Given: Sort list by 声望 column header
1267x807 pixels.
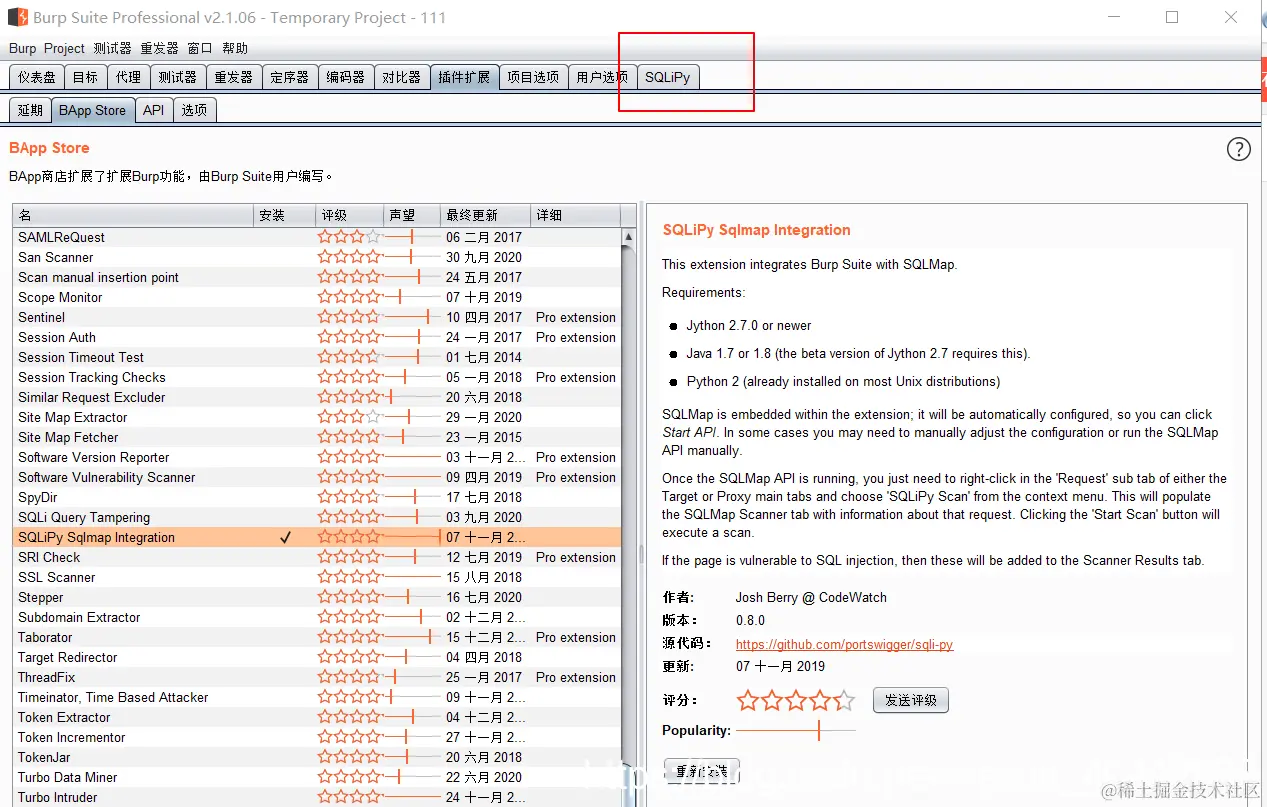Looking at the screenshot, I should [412, 215].
